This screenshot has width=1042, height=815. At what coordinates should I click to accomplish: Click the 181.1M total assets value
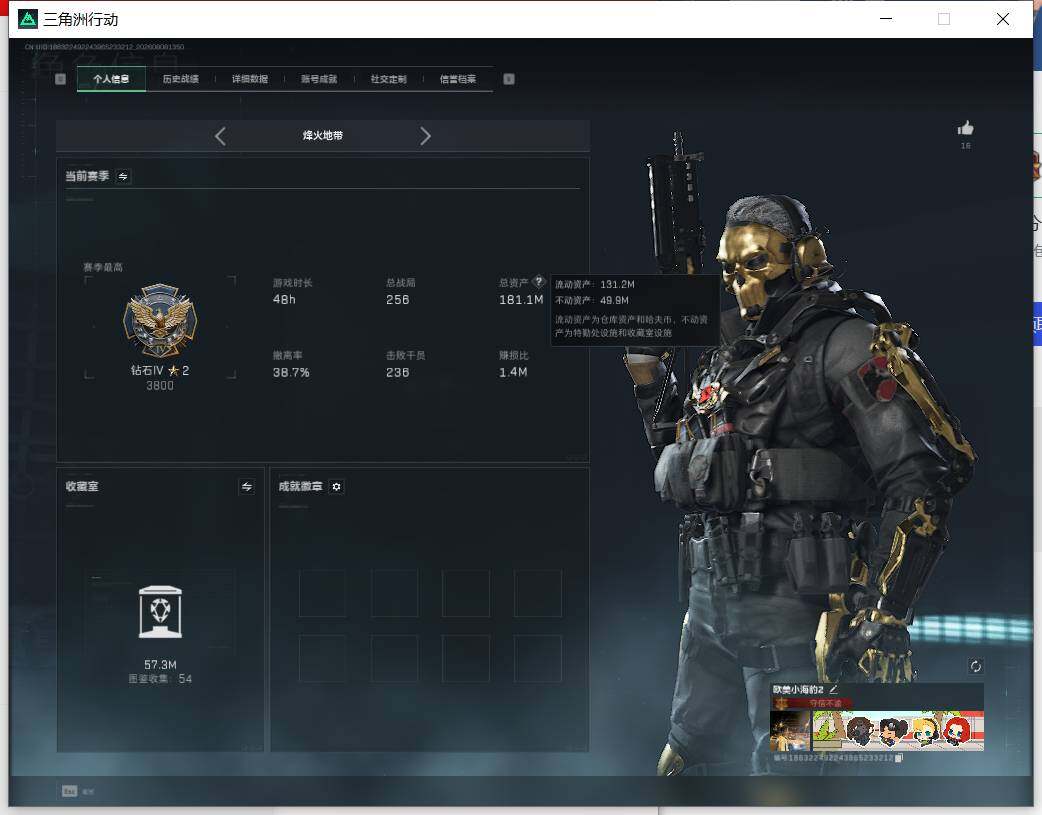coord(521,300)
